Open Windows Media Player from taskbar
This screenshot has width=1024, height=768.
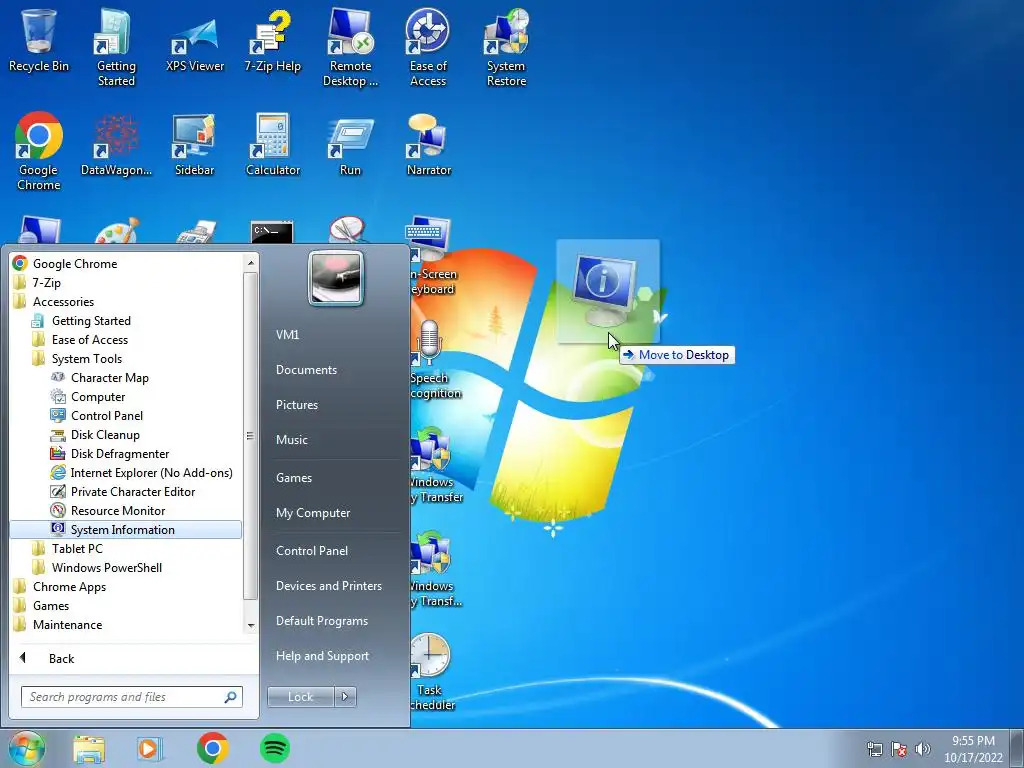pos(150,749)
